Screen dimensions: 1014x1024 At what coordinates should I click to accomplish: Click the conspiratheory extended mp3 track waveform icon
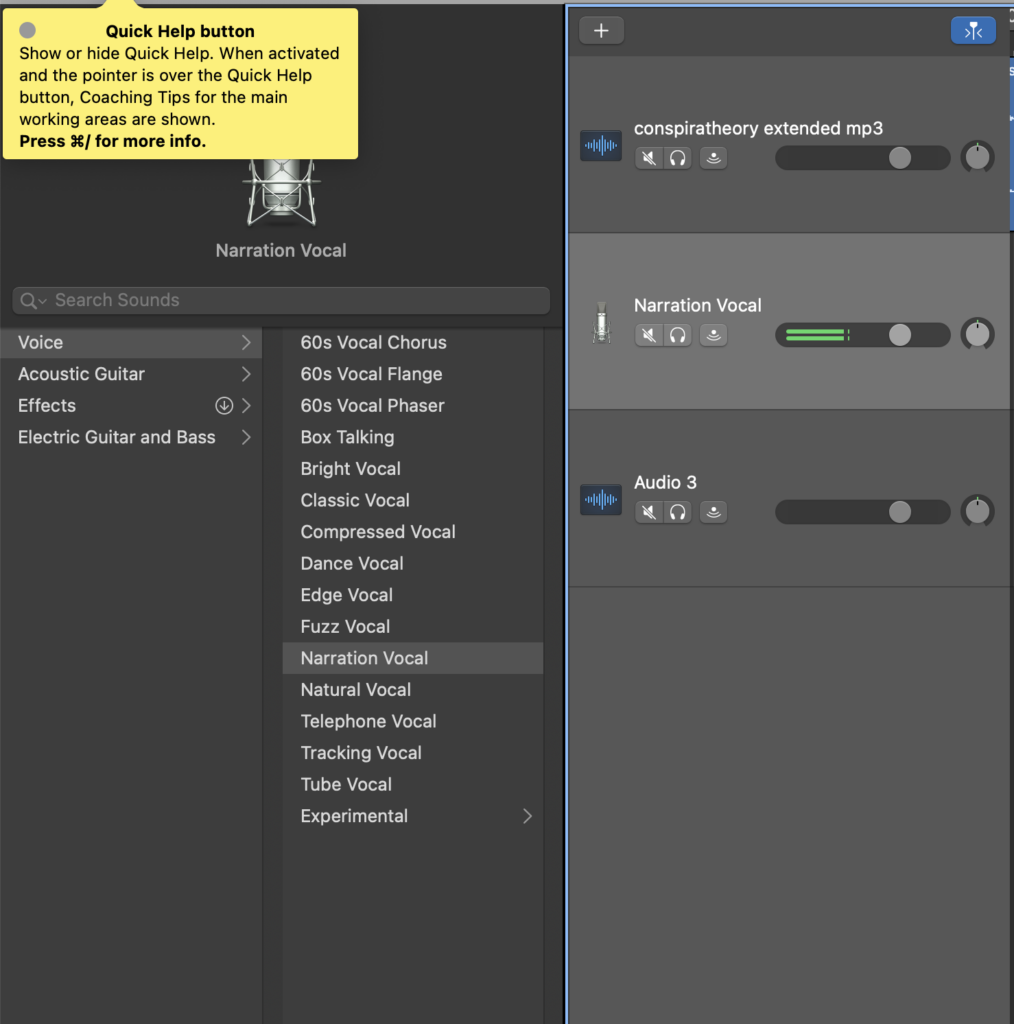601,145
